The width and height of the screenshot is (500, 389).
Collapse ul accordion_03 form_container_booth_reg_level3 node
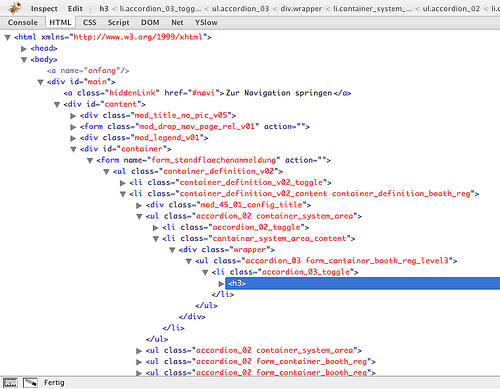[189, 261]
